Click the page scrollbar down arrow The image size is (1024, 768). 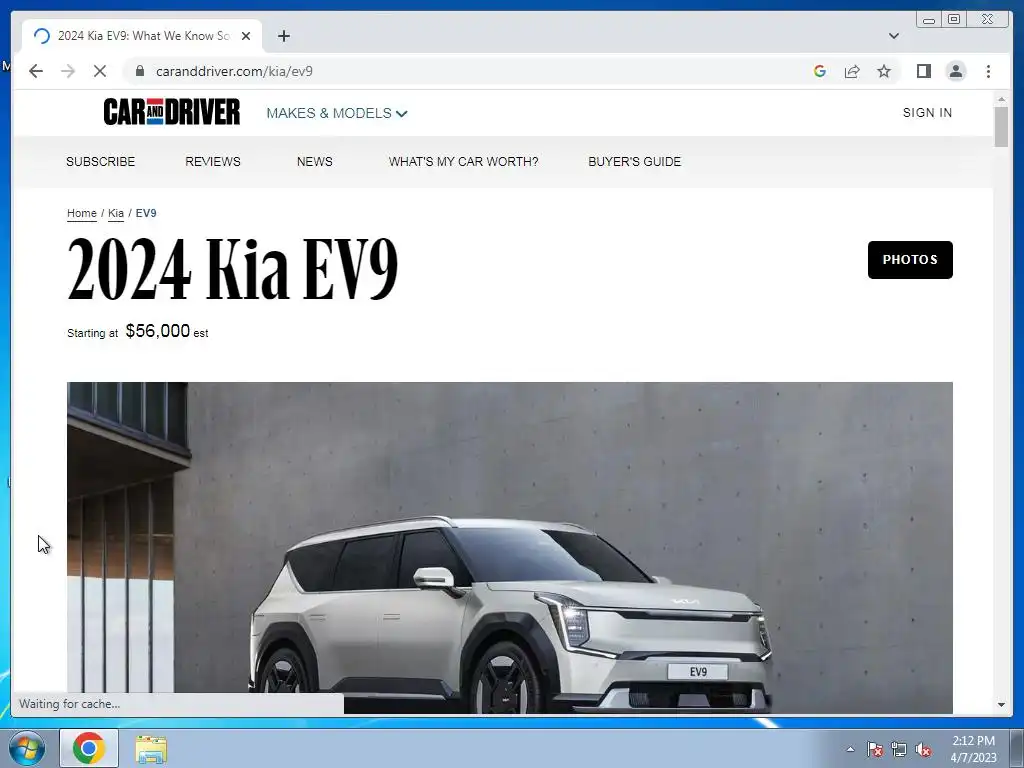pyautogui.click(x=1001, y=705)
